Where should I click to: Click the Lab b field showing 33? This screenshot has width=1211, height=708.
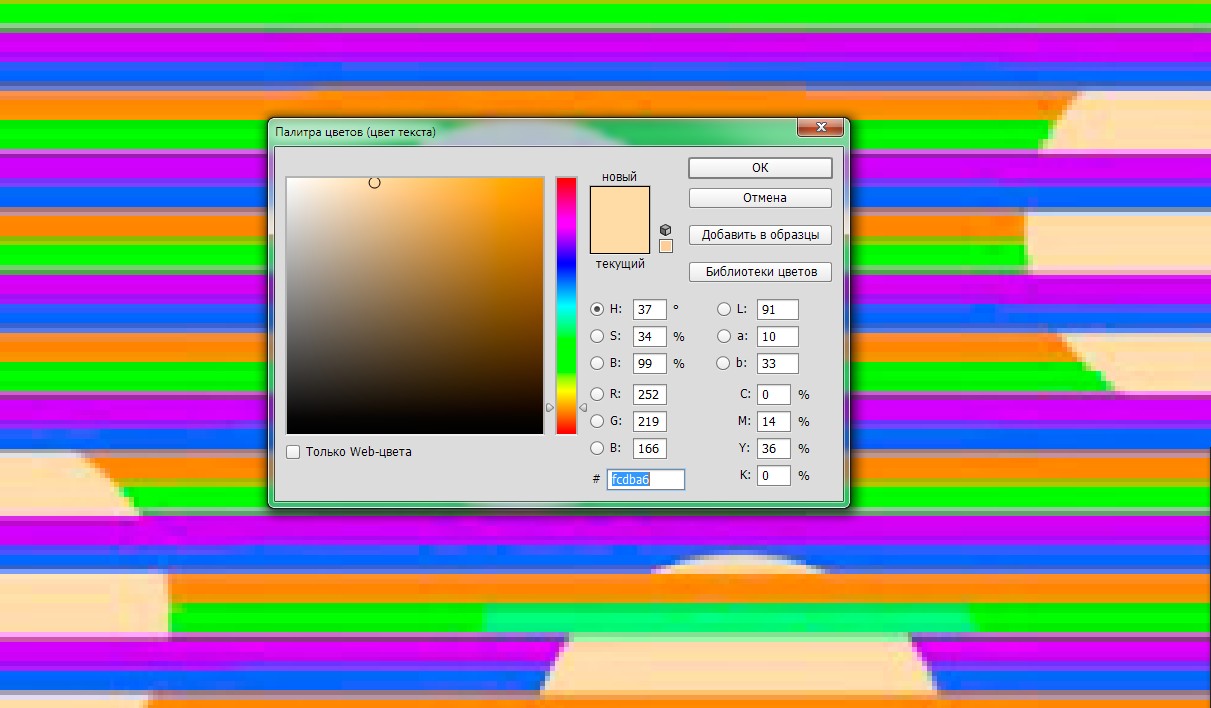click(778, 363)
